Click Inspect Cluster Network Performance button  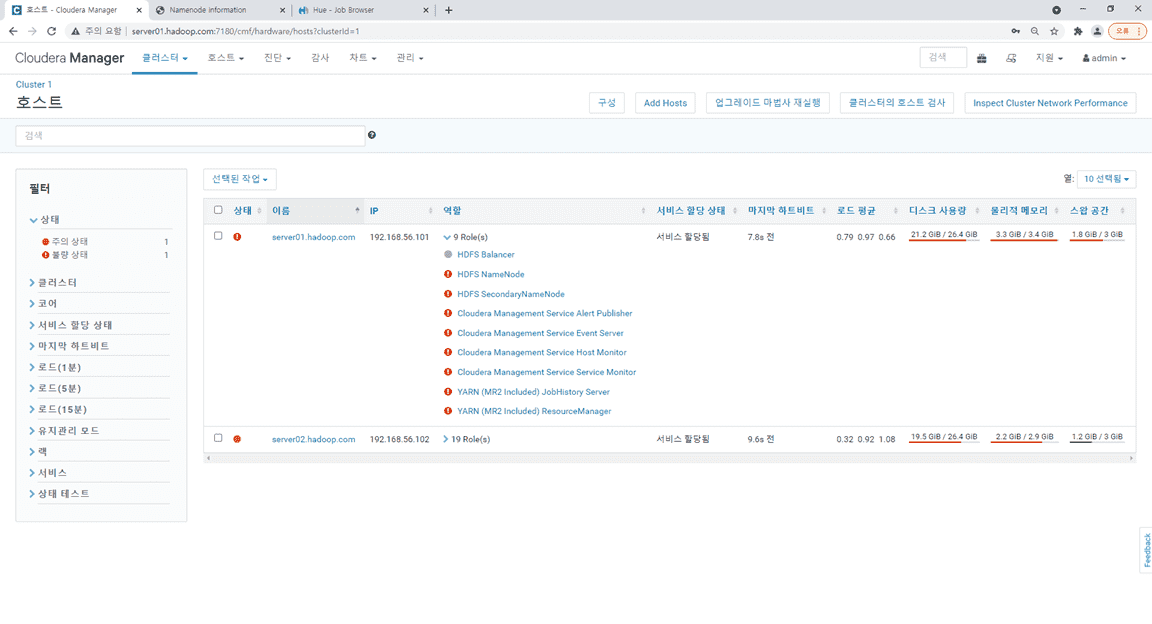coord(1050,103)
